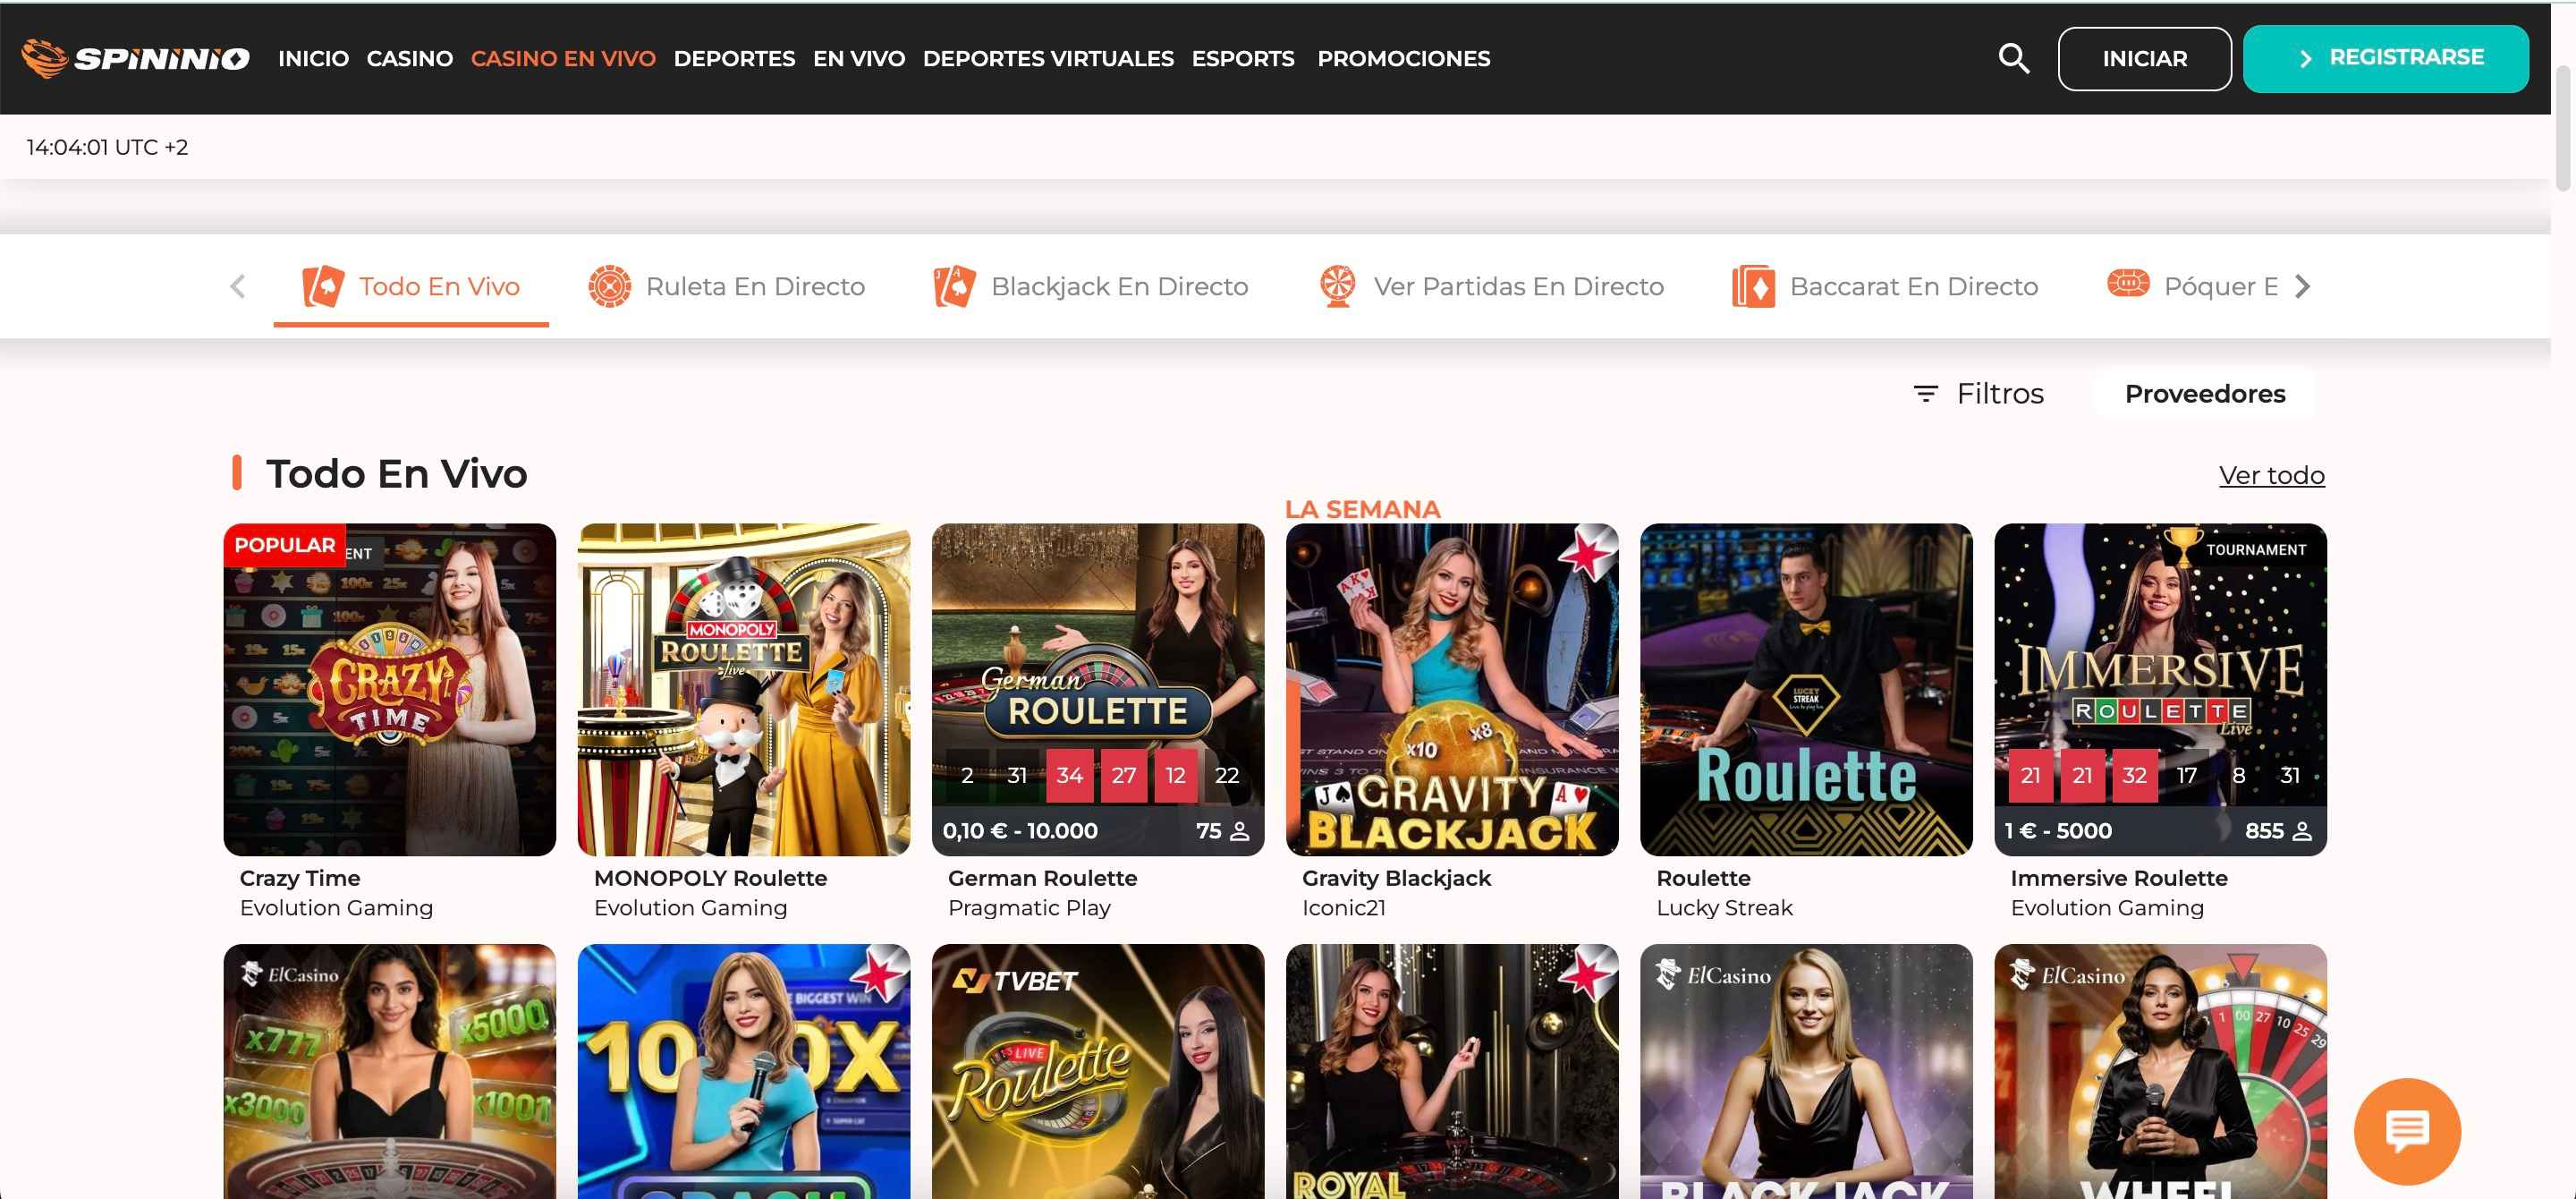Image resolution: width=2576 pixels, height=1199 pixels.
Task: Advance categories with the right chevron arrow
Action: point(2302,286)
